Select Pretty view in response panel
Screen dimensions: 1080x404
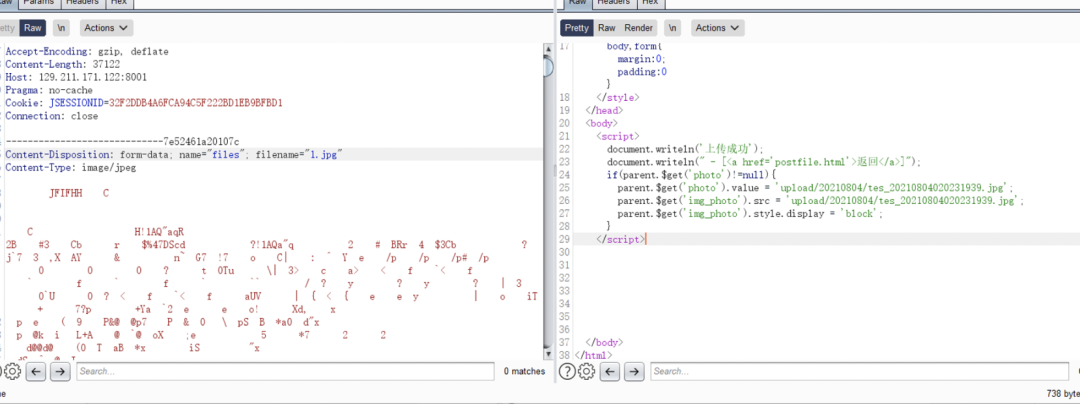(577, 28)
